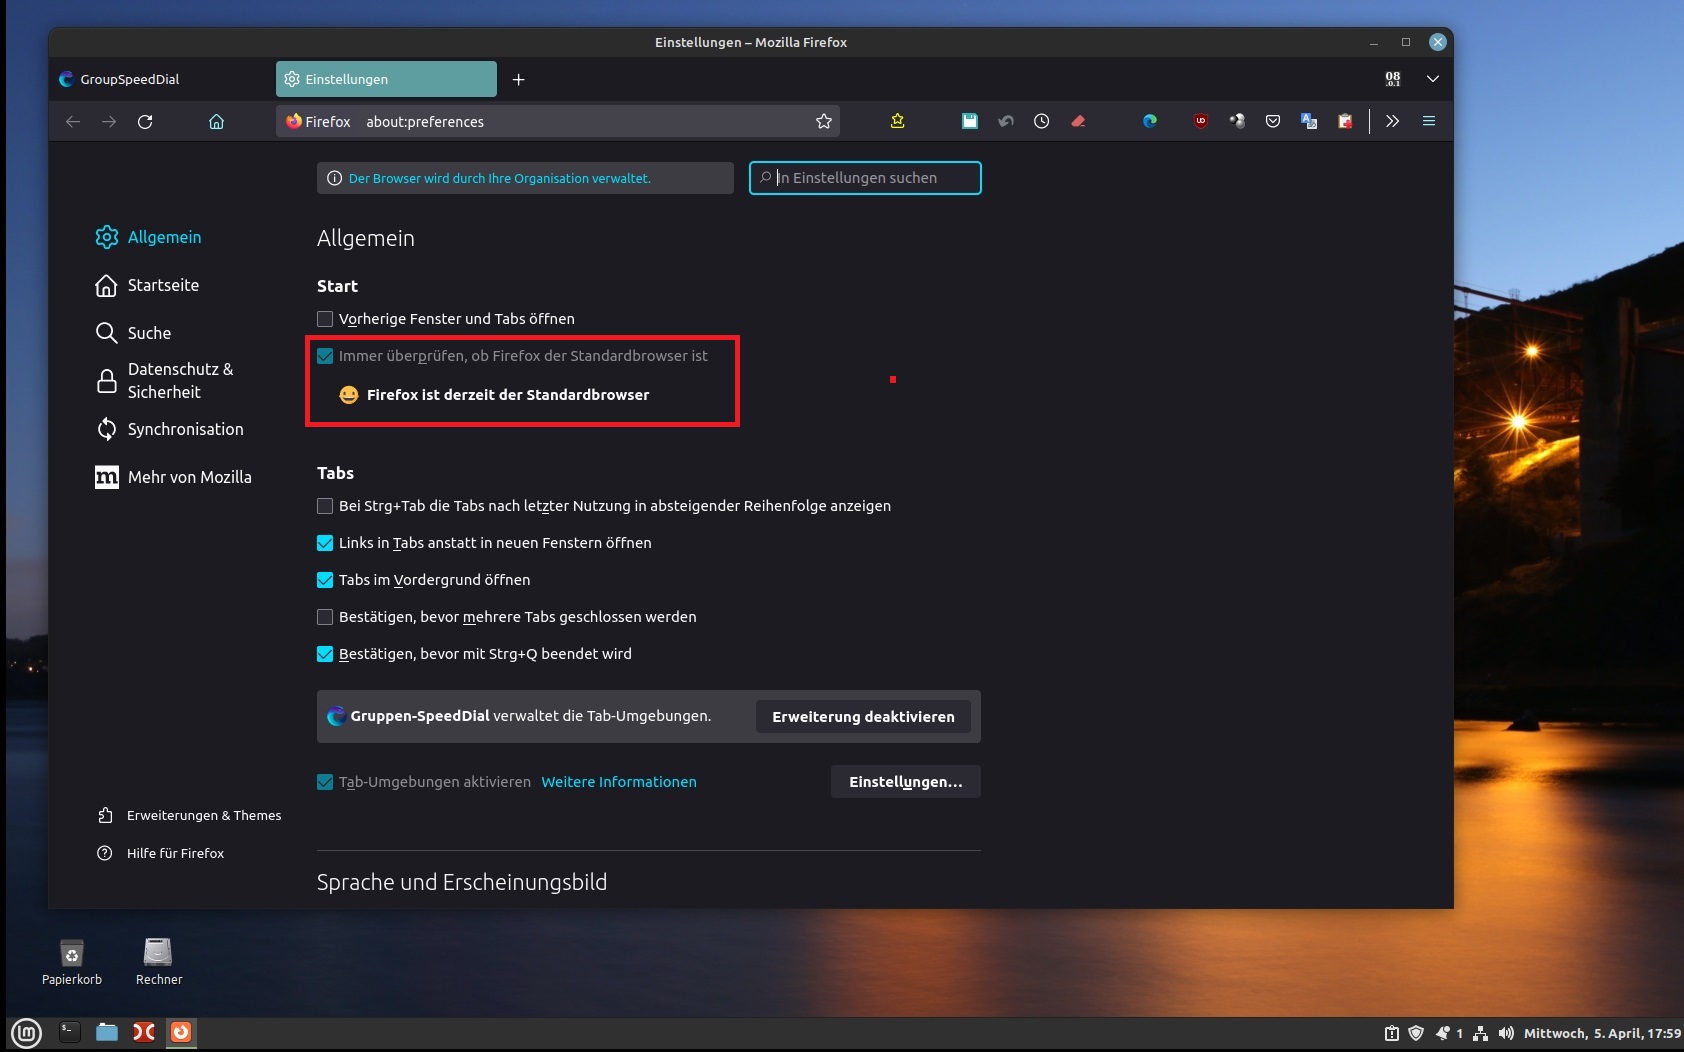The height and width of the screenshot is (1052, 1684).
Task: Click the gray spheres extension icon
Action: pos(1237,121)
